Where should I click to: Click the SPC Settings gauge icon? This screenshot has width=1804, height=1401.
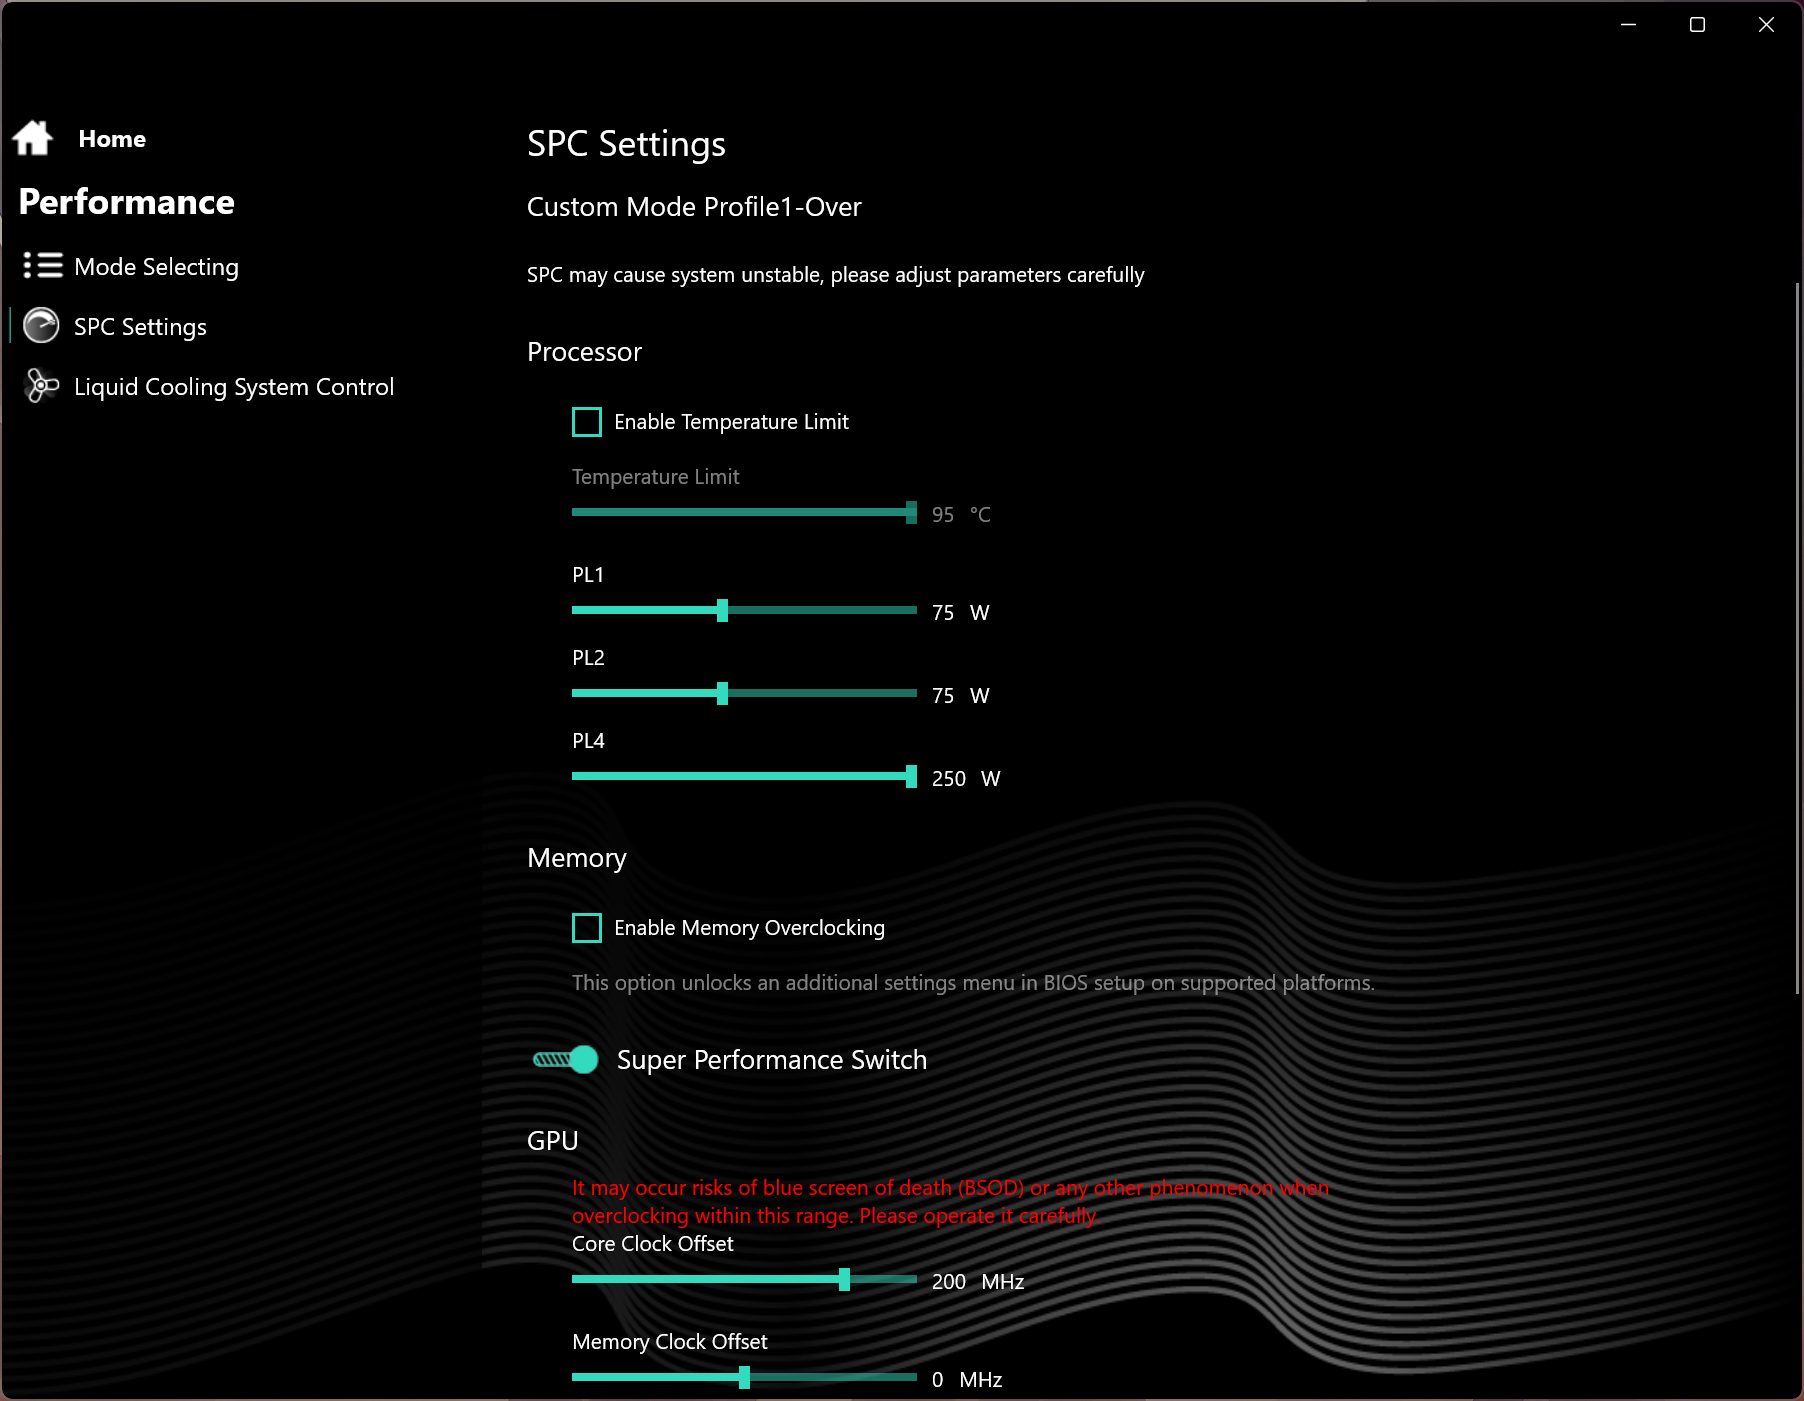[41, 326]
